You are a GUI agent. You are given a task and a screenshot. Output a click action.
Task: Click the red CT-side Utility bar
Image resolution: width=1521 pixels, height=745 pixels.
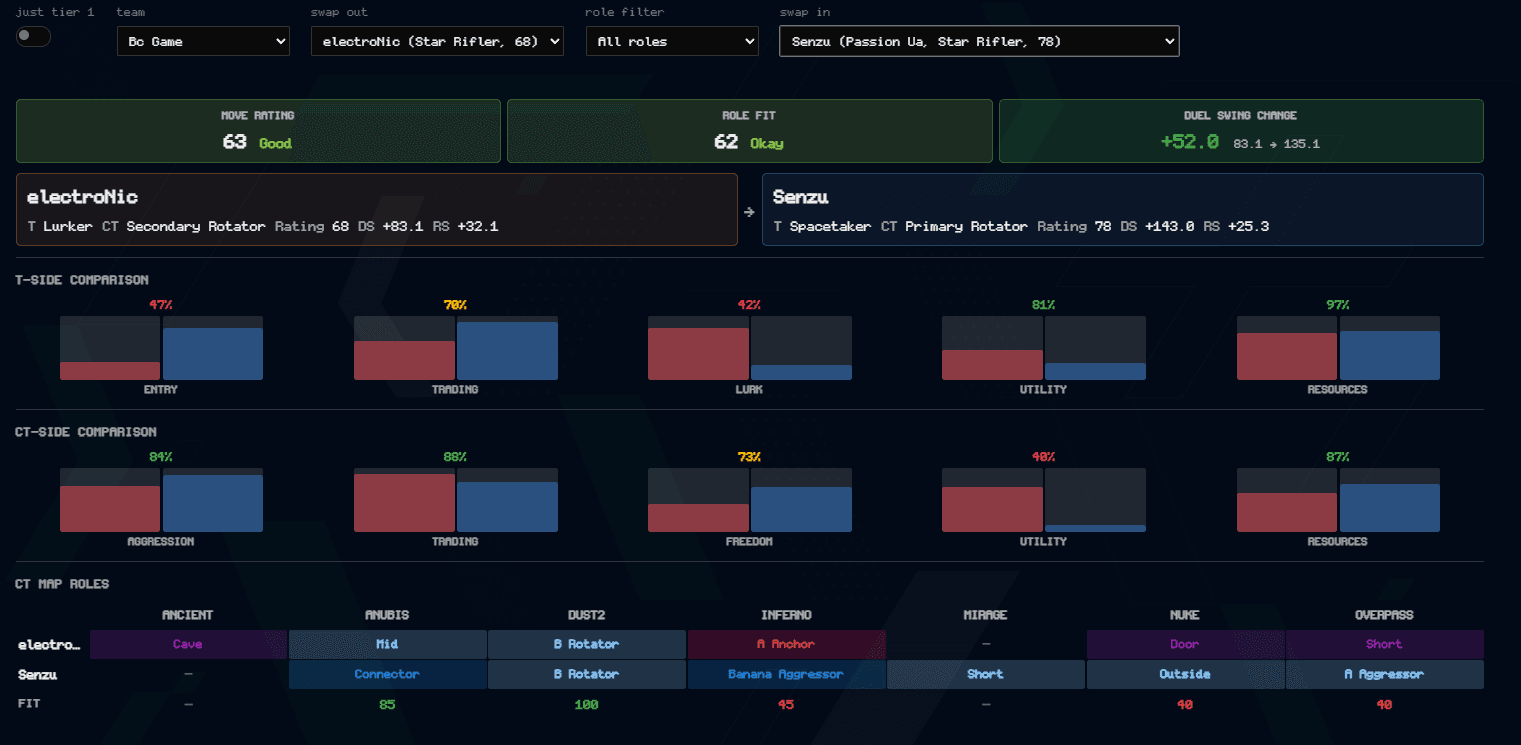pyautogui.click(x=993, y=509)
